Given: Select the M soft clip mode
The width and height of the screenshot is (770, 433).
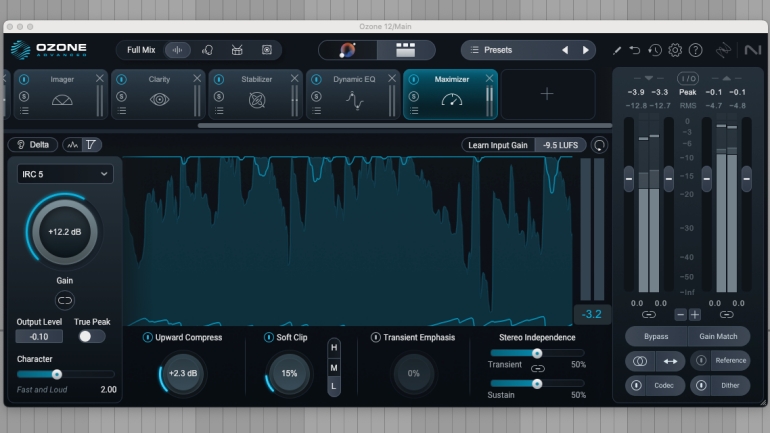Looking at the screenshot, I should click(x=334, y=368).
